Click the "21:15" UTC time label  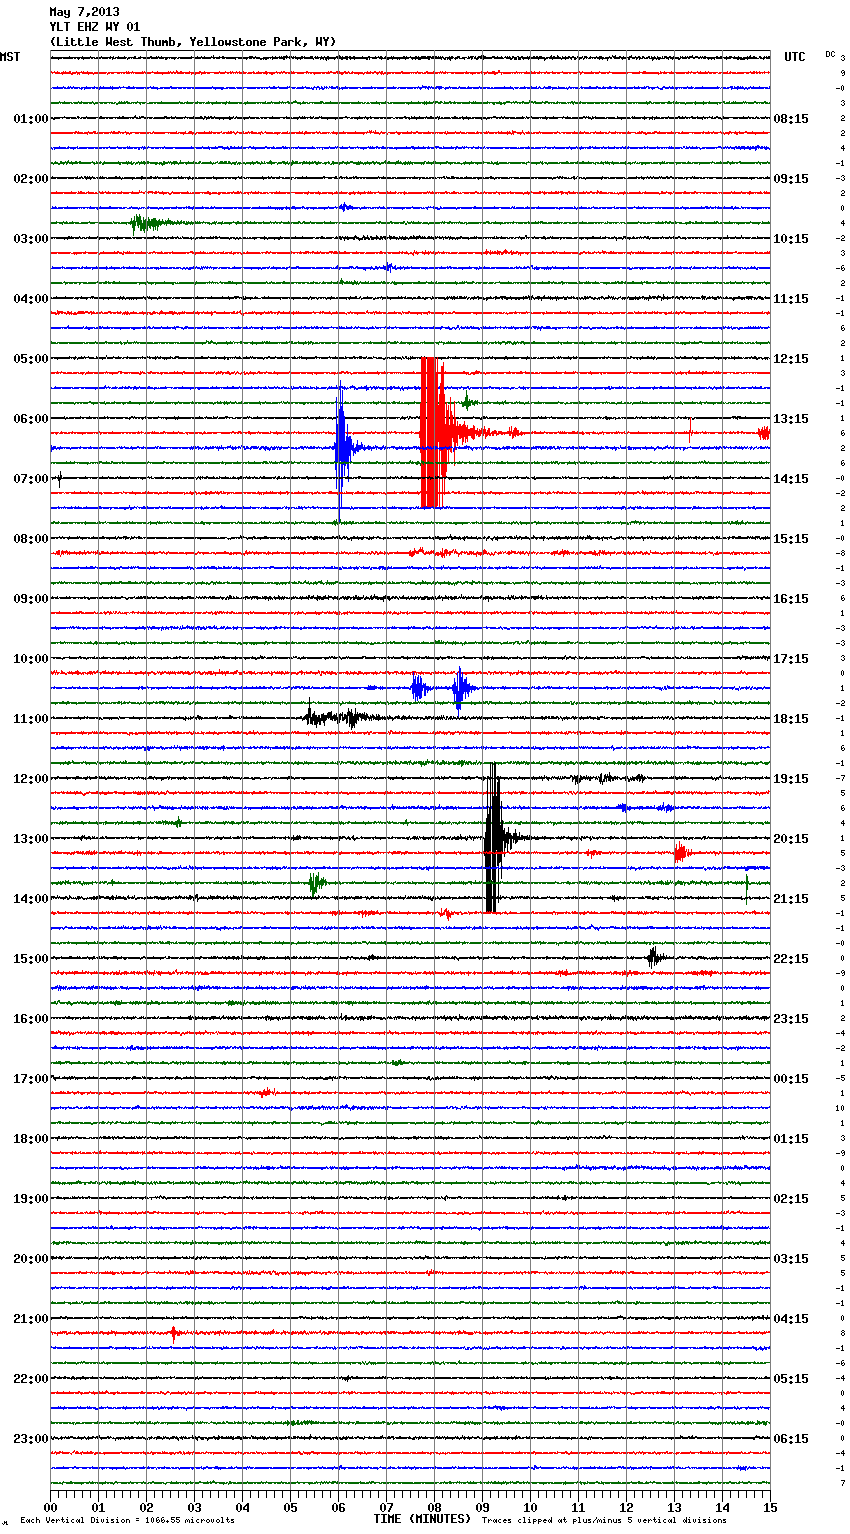(791, 899)
